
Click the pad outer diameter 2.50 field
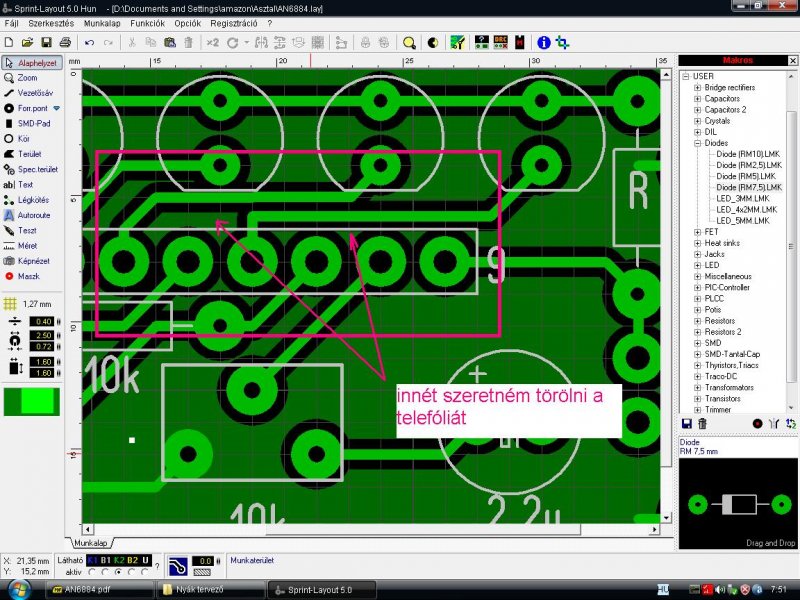tap(41, 335)
